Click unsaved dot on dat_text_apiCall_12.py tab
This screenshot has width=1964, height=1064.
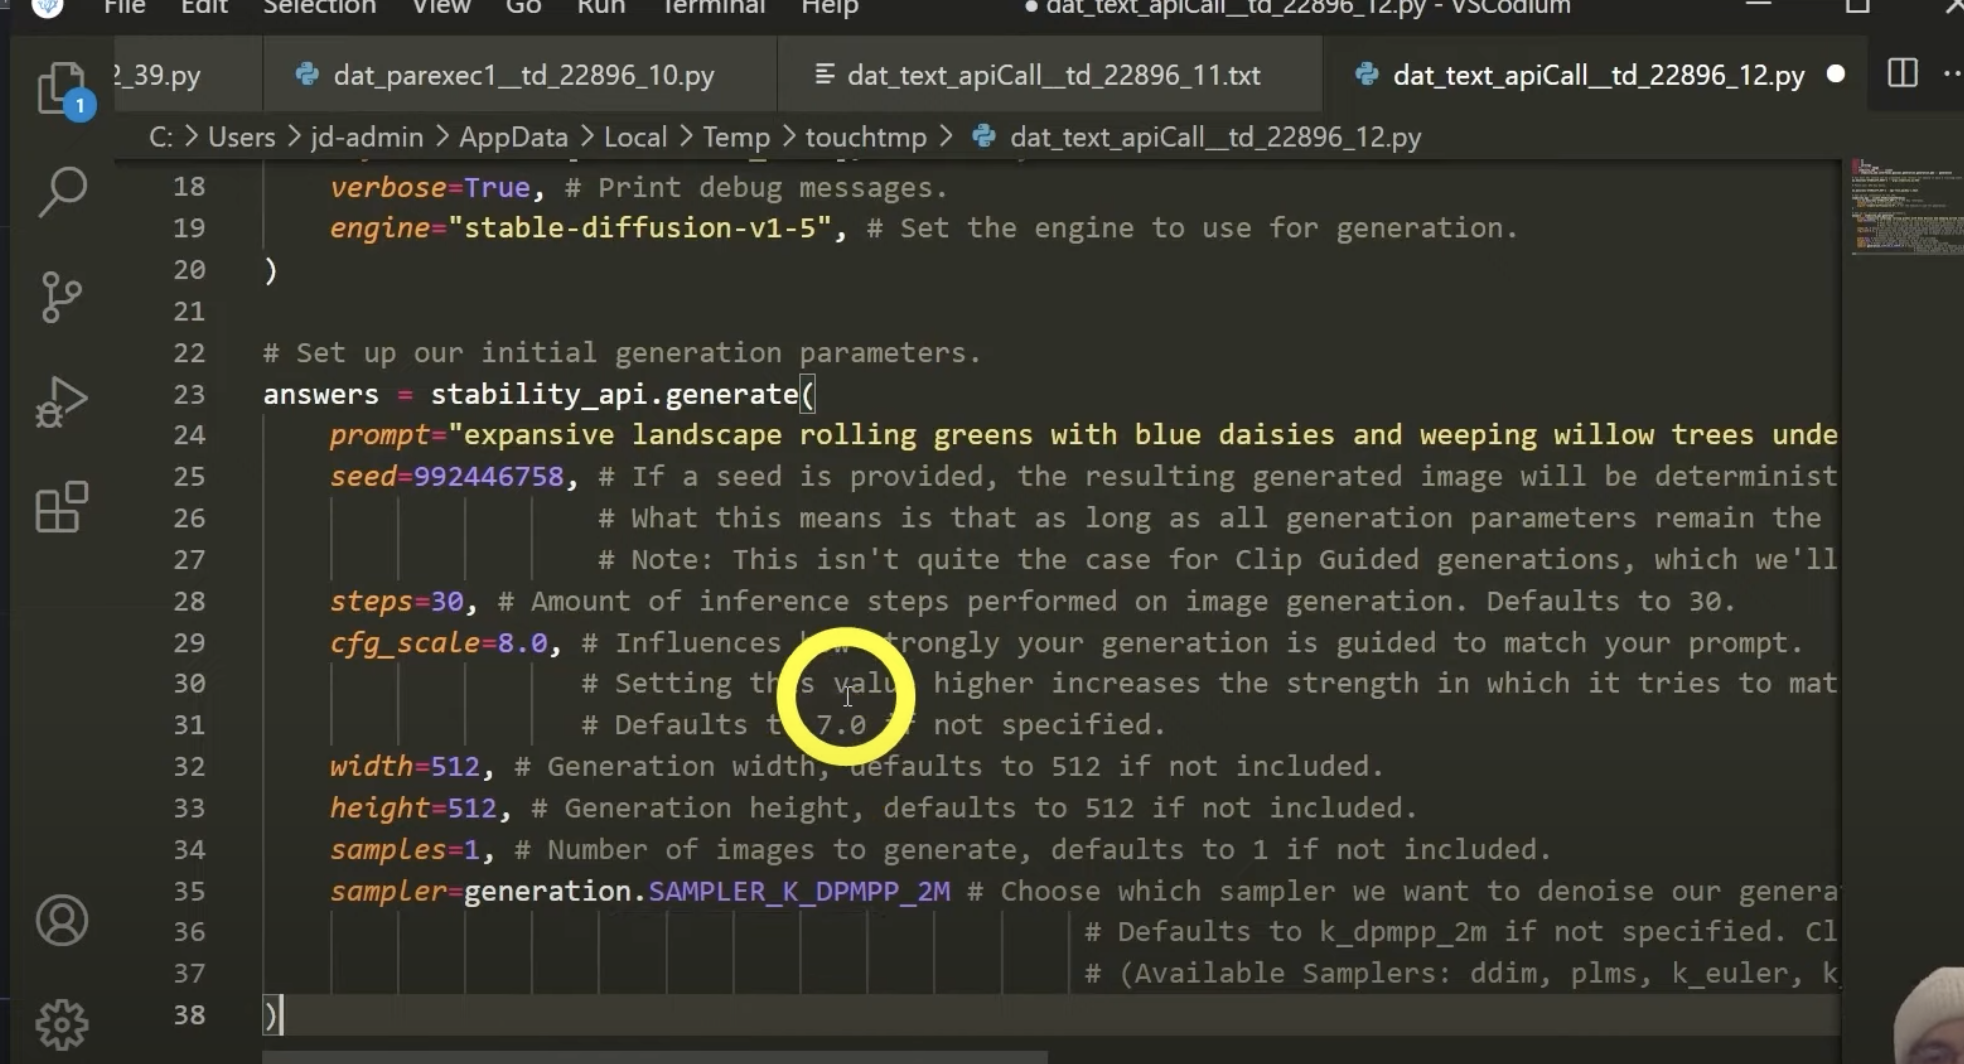point(1835,75)
